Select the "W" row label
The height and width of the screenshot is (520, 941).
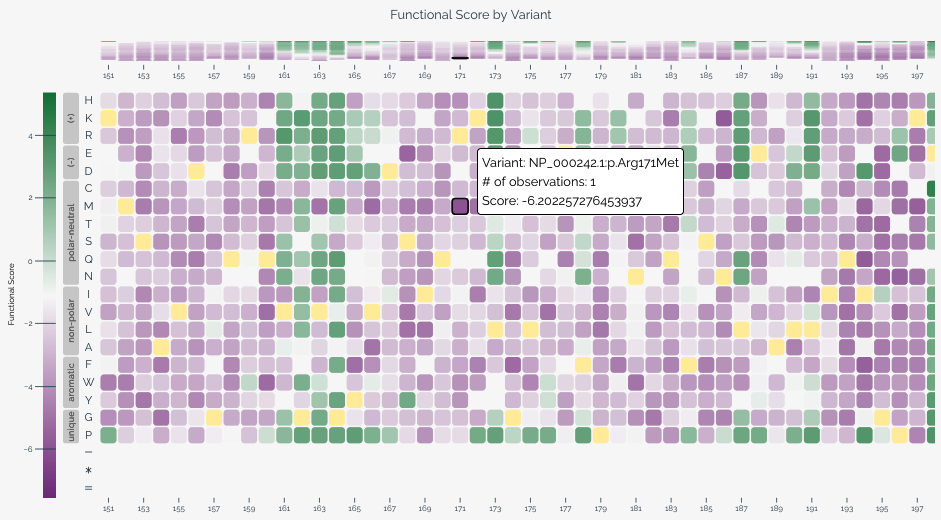(88, 382)
